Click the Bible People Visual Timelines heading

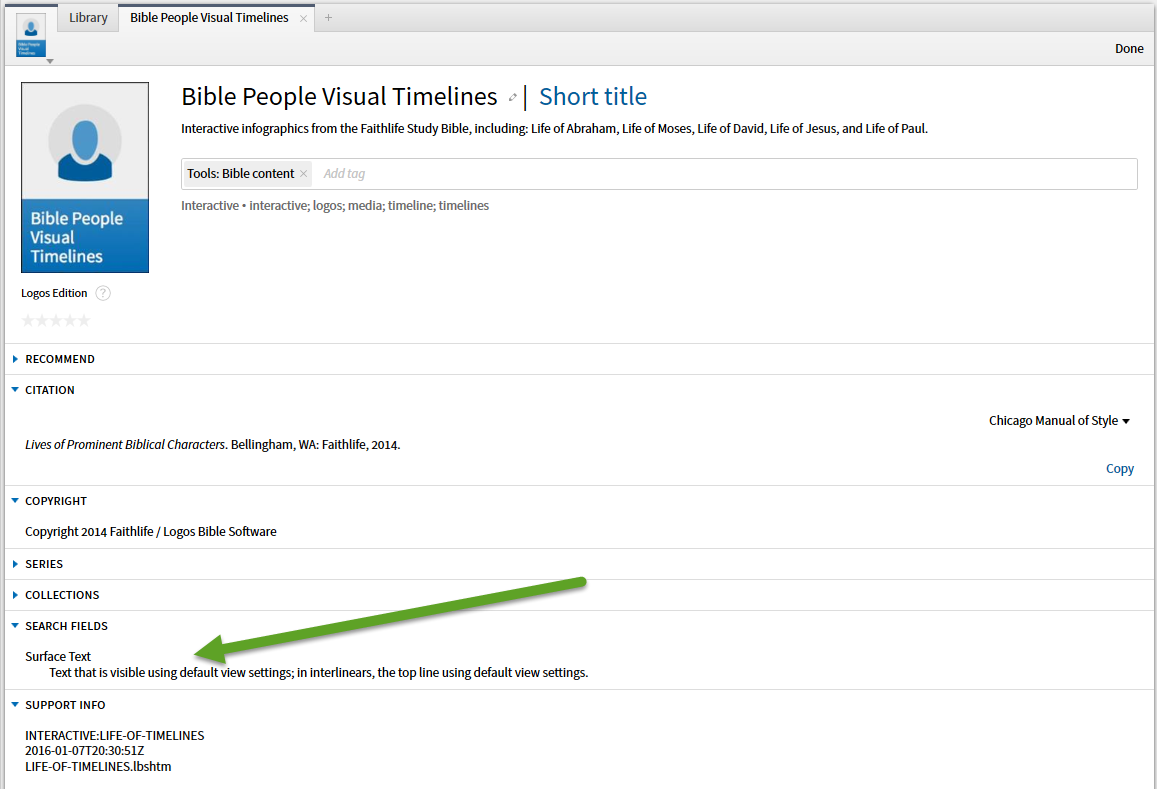[339, 97]
